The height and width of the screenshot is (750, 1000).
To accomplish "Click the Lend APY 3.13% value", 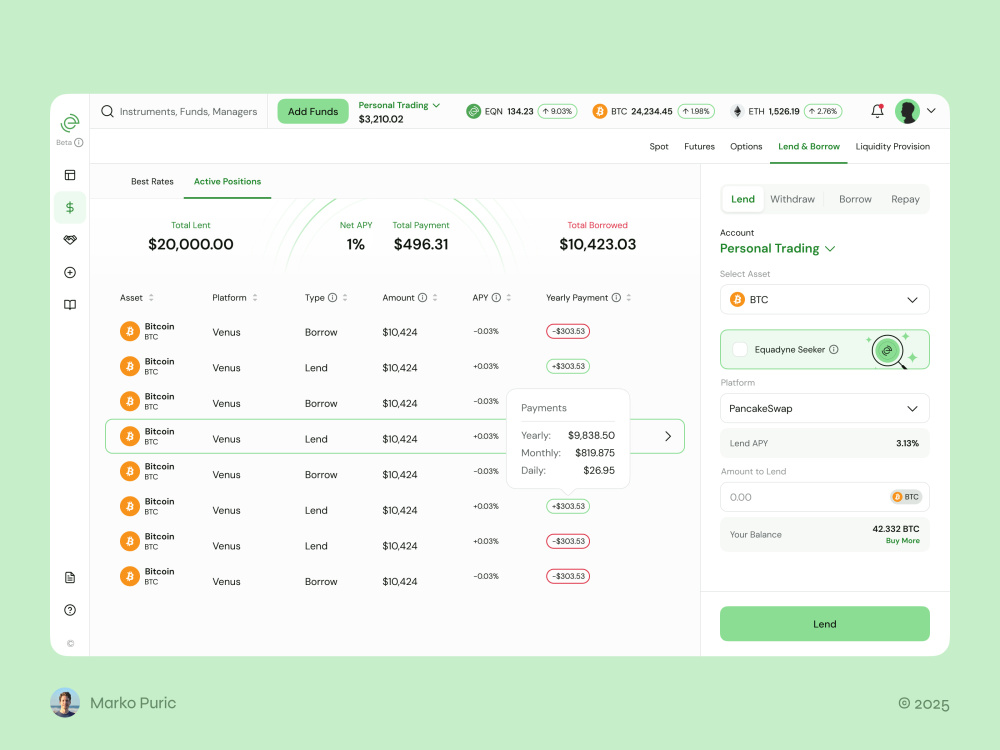I will click(907, 443).
